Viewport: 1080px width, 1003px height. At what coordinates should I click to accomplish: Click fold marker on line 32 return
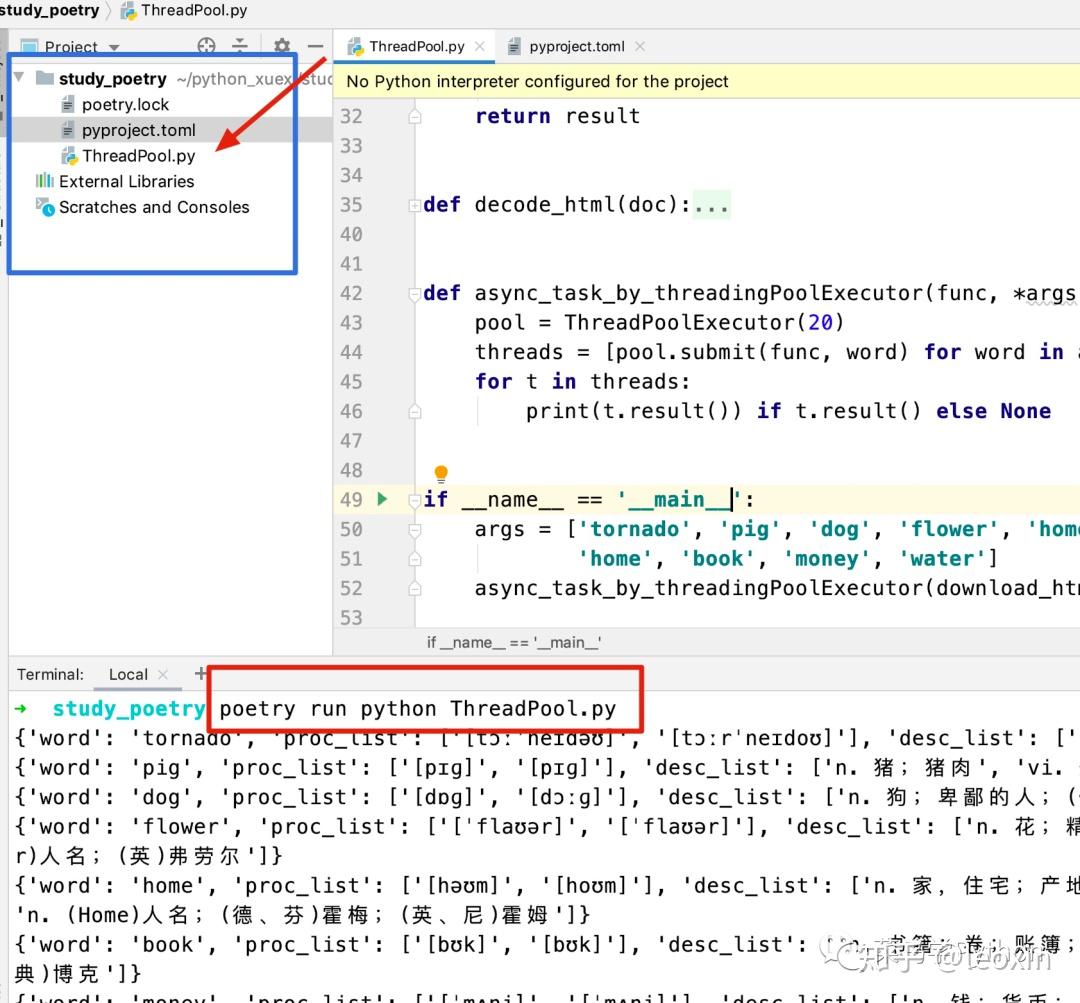point(415,116)
